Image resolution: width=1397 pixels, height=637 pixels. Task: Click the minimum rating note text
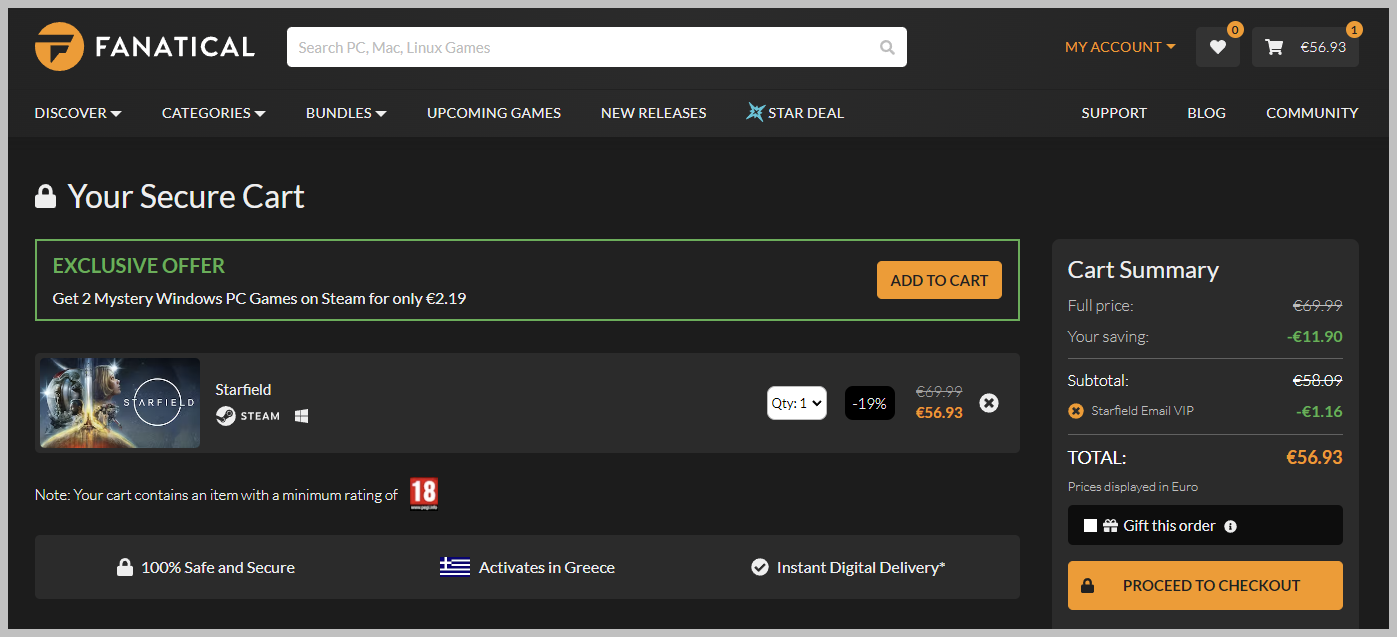pyautogui.click(x=216, y=495)
